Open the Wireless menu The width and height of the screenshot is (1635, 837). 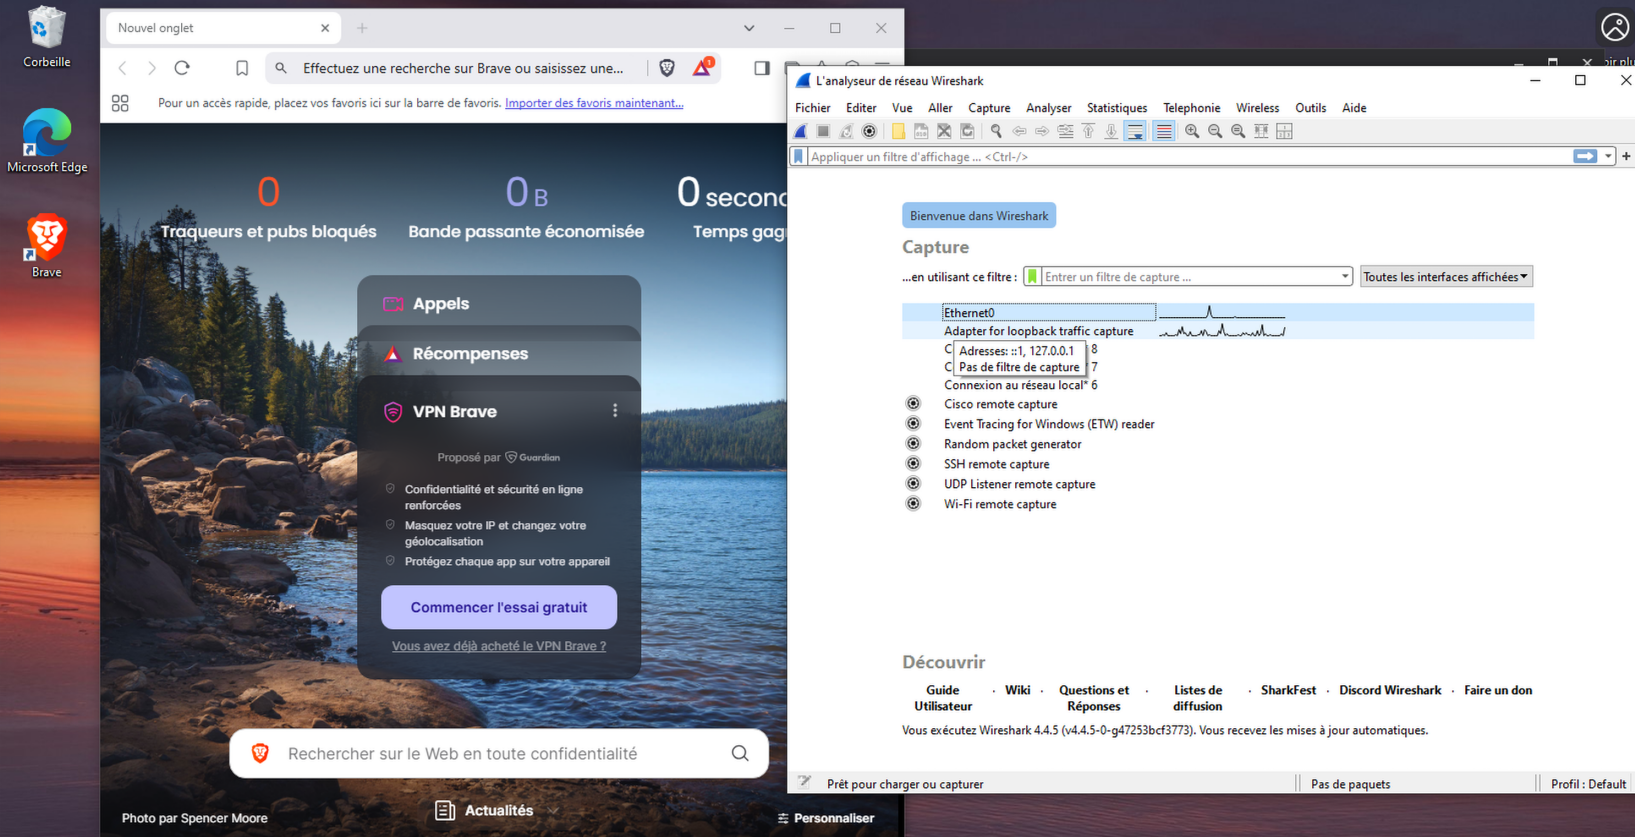point(1257,108)
